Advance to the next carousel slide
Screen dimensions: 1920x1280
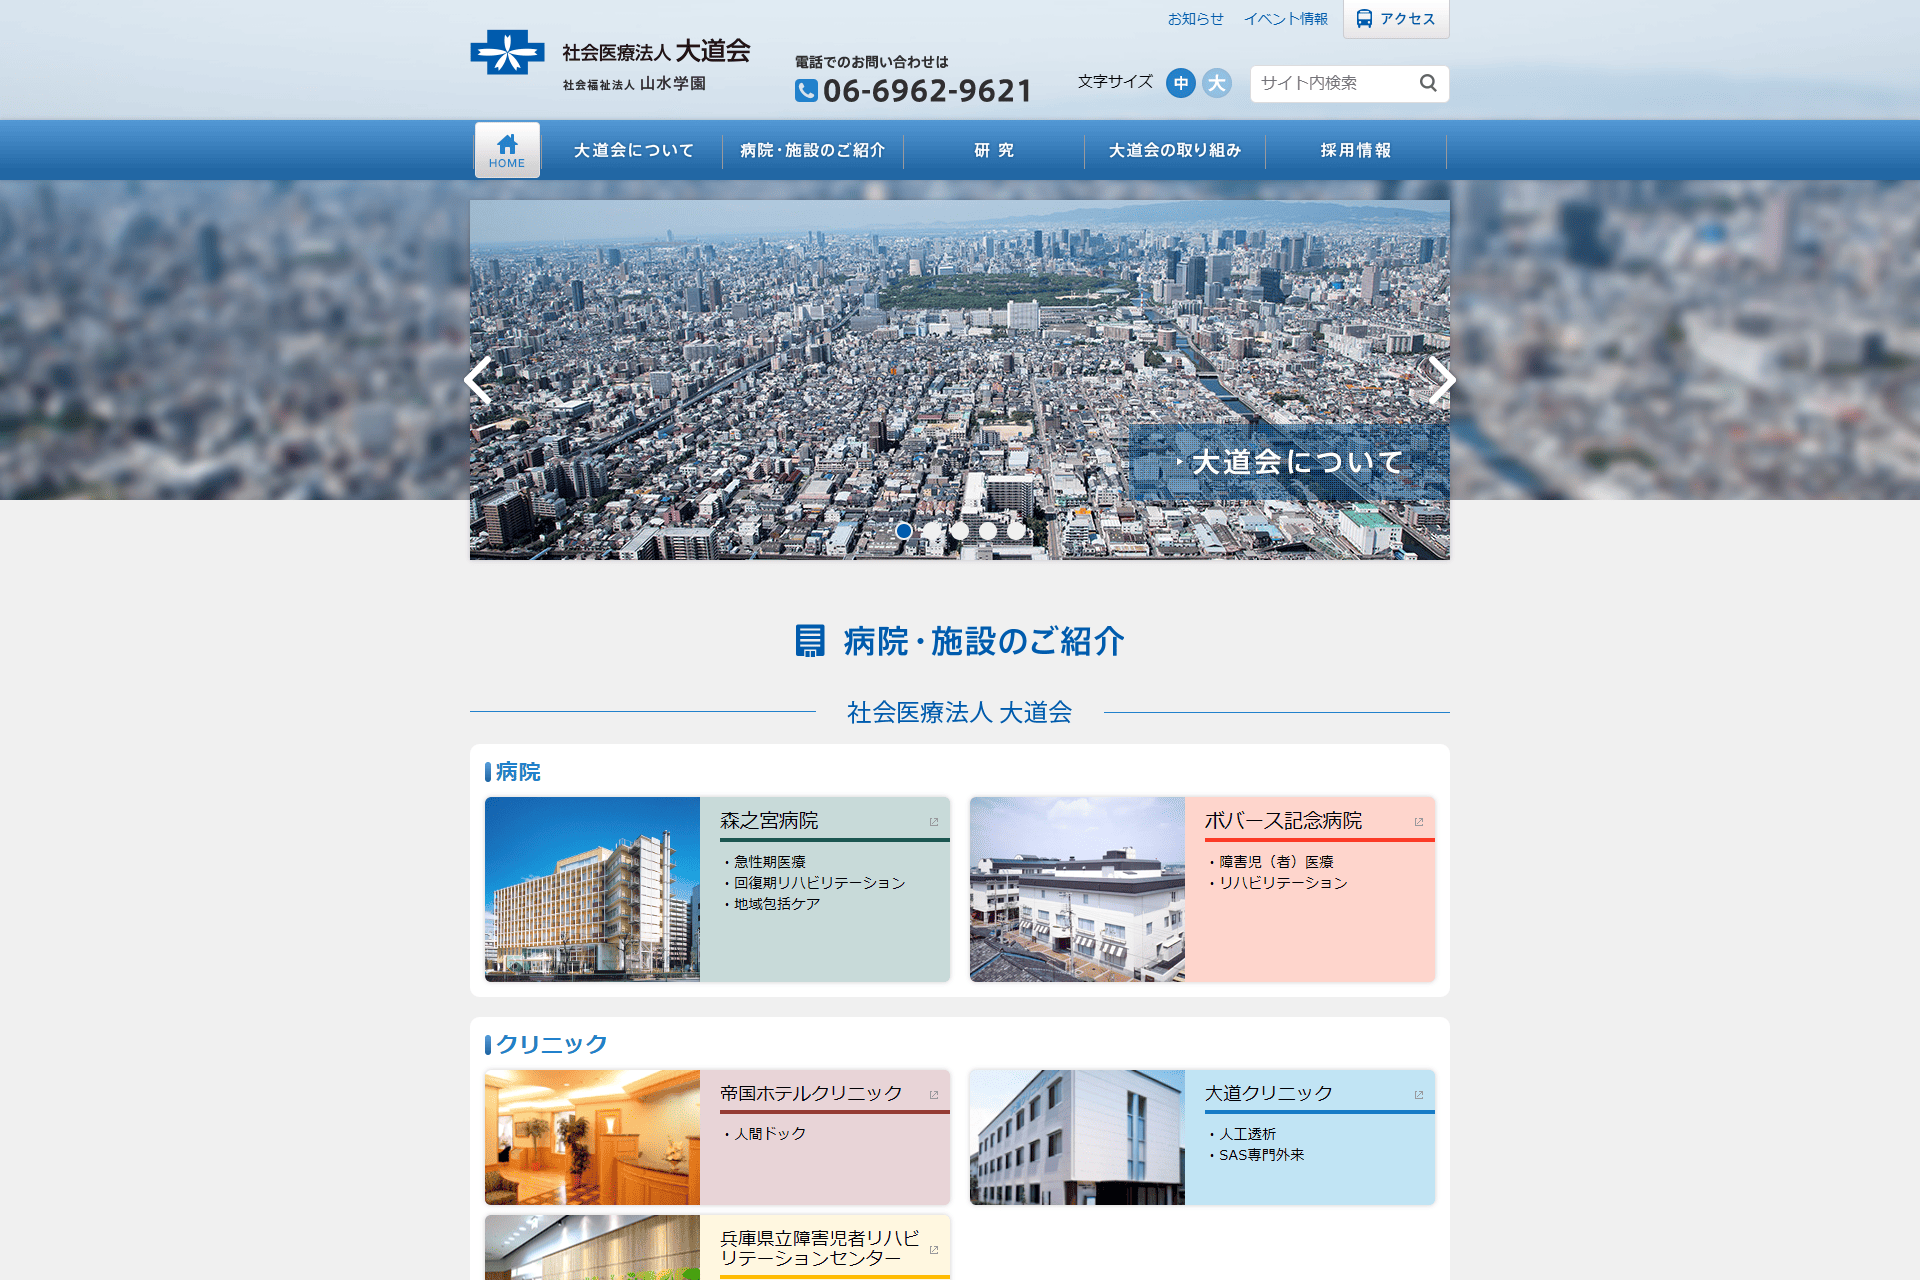point(1440,380)
